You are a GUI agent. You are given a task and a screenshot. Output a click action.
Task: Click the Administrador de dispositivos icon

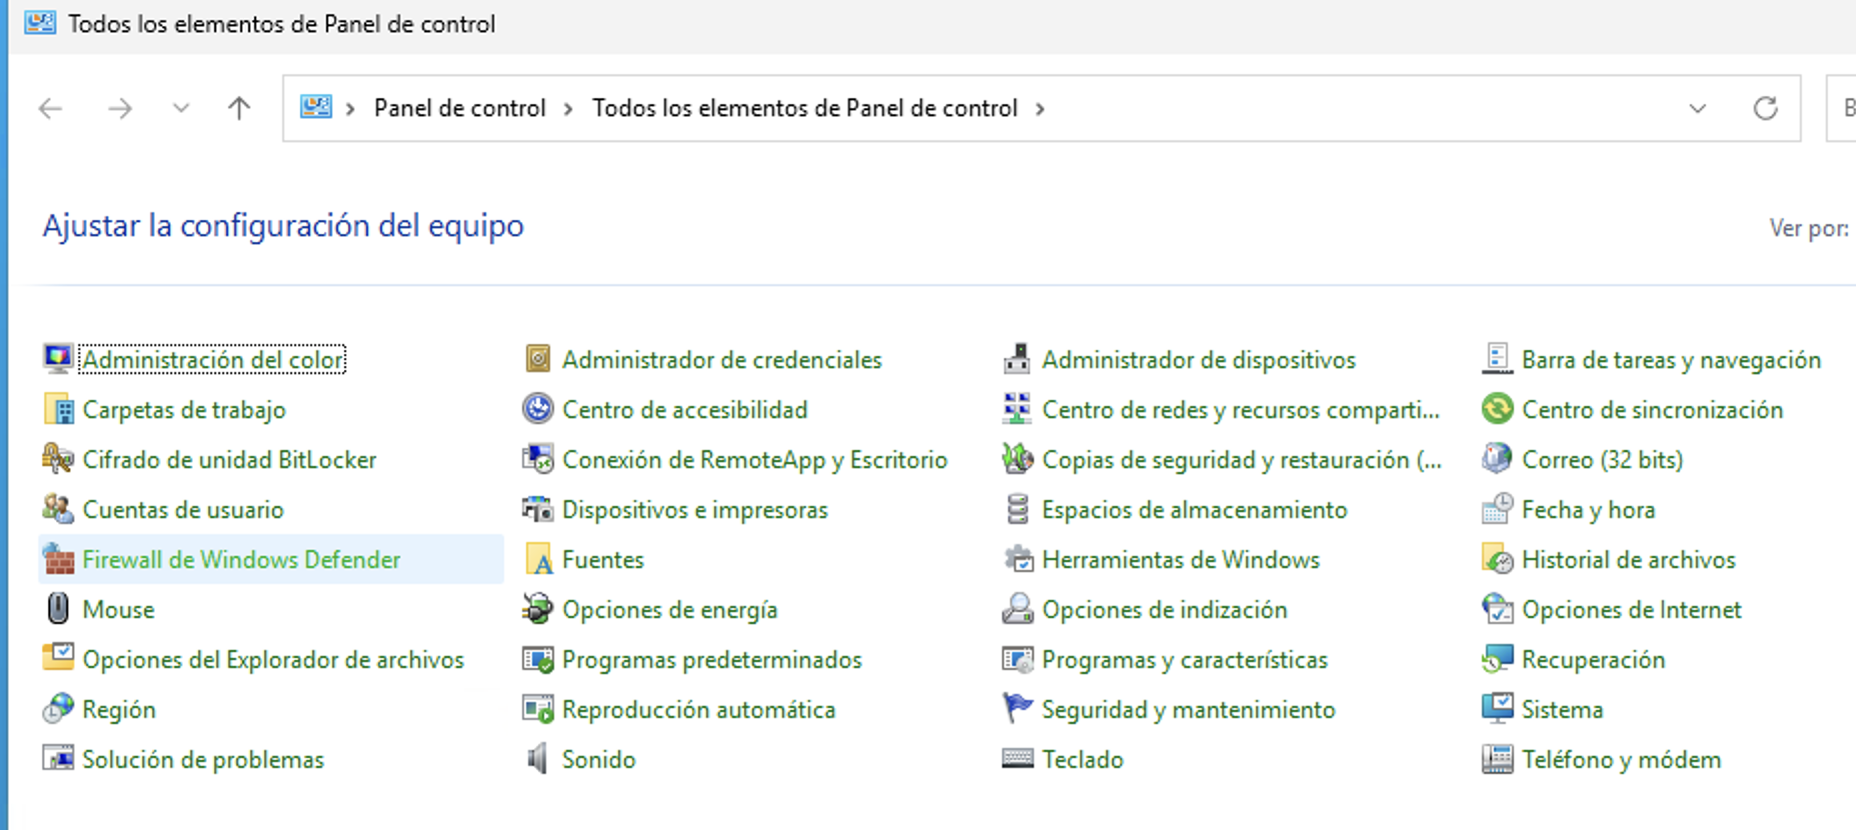pos(1018,359)
